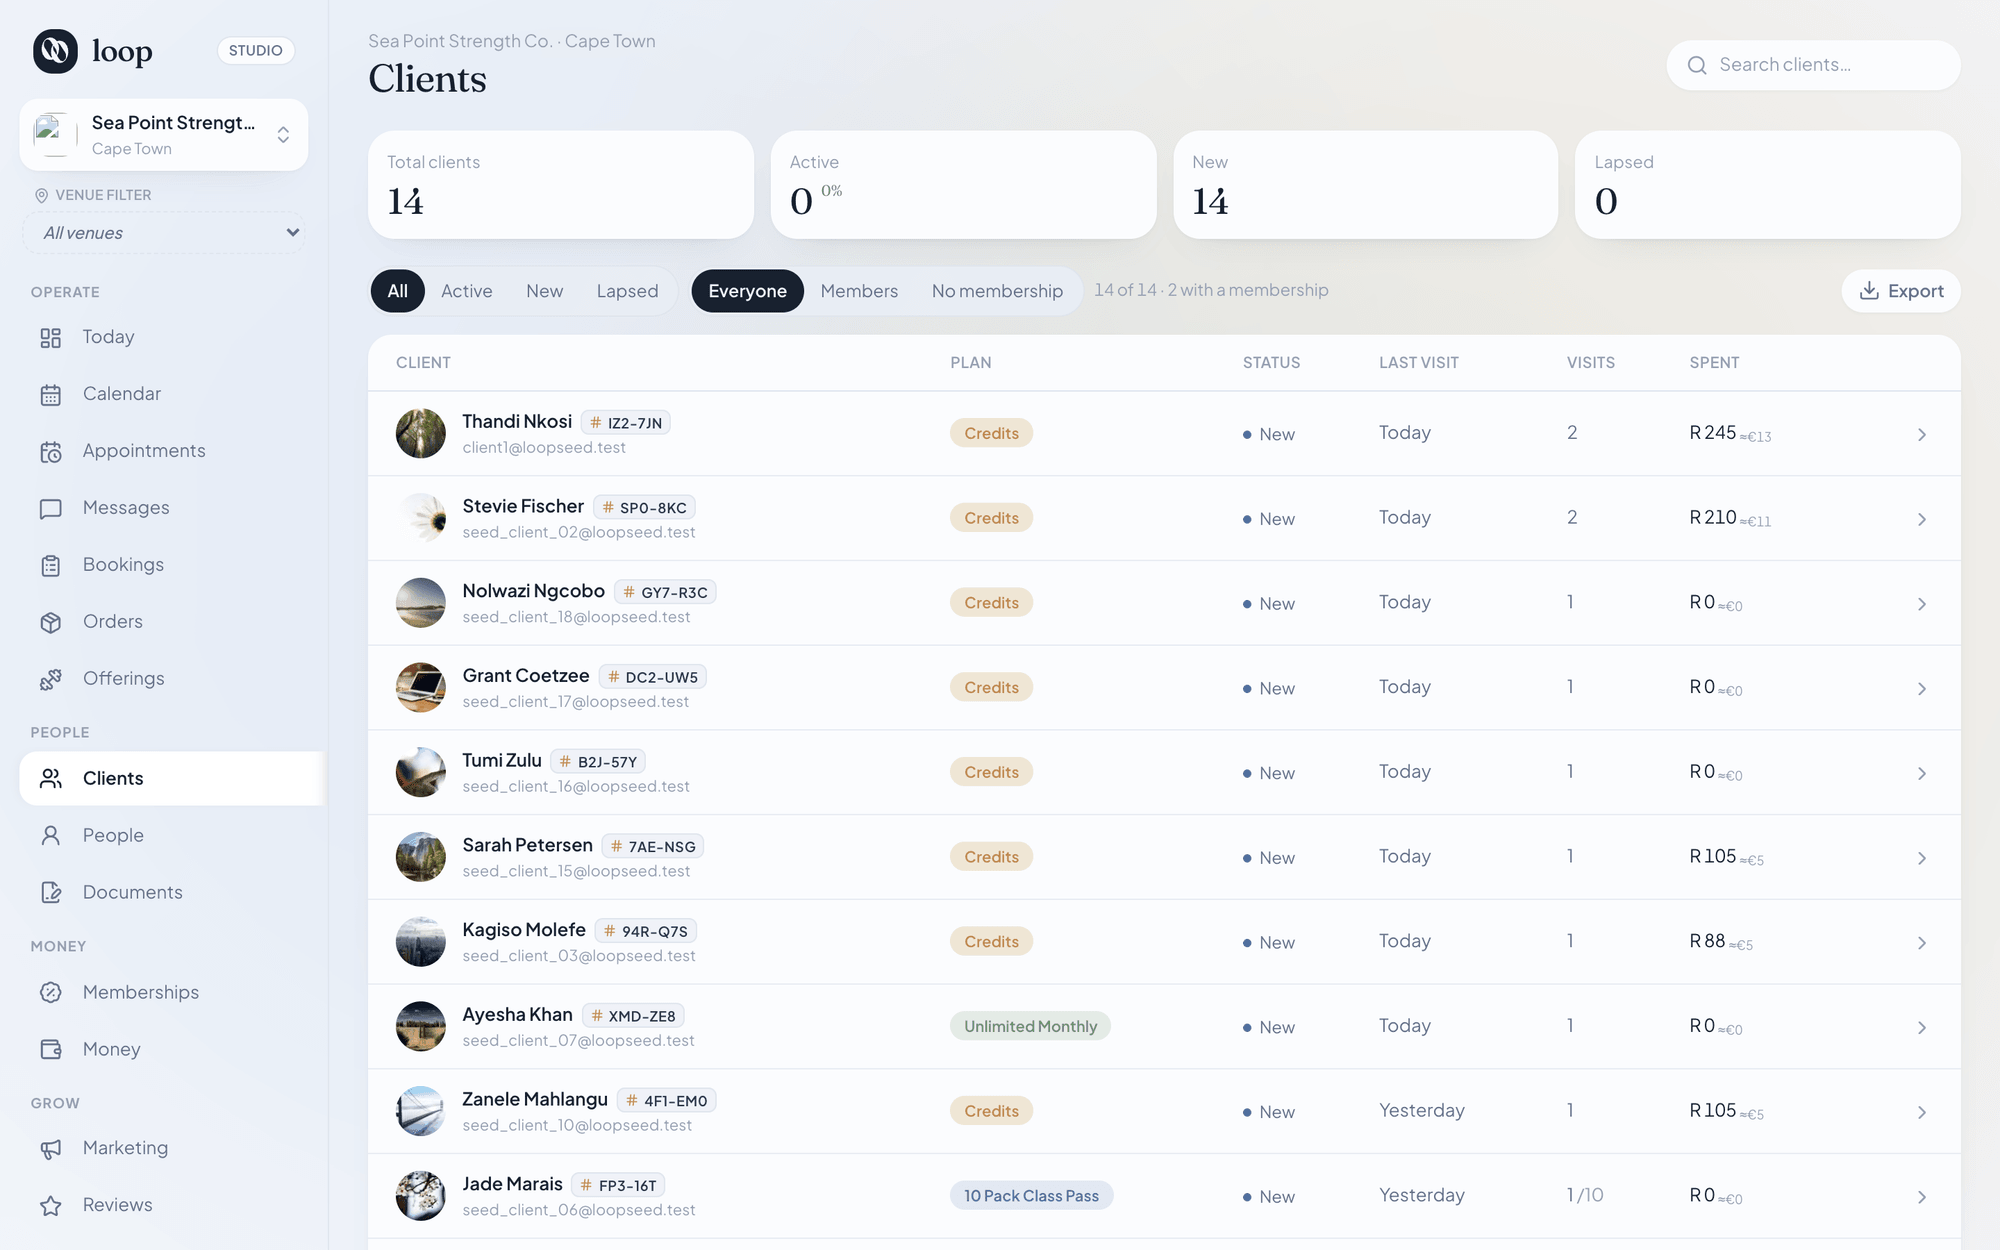The width and height of the screenshot is (2000, 1250).
Task: Copy Thandi Nkosi code IZ2-7JN tag
Action: (626, 423)
